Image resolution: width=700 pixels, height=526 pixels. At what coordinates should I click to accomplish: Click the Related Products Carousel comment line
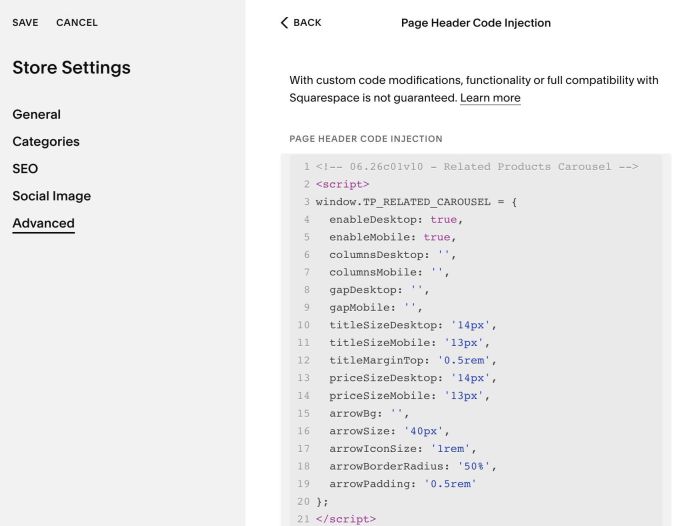[477, 167]
